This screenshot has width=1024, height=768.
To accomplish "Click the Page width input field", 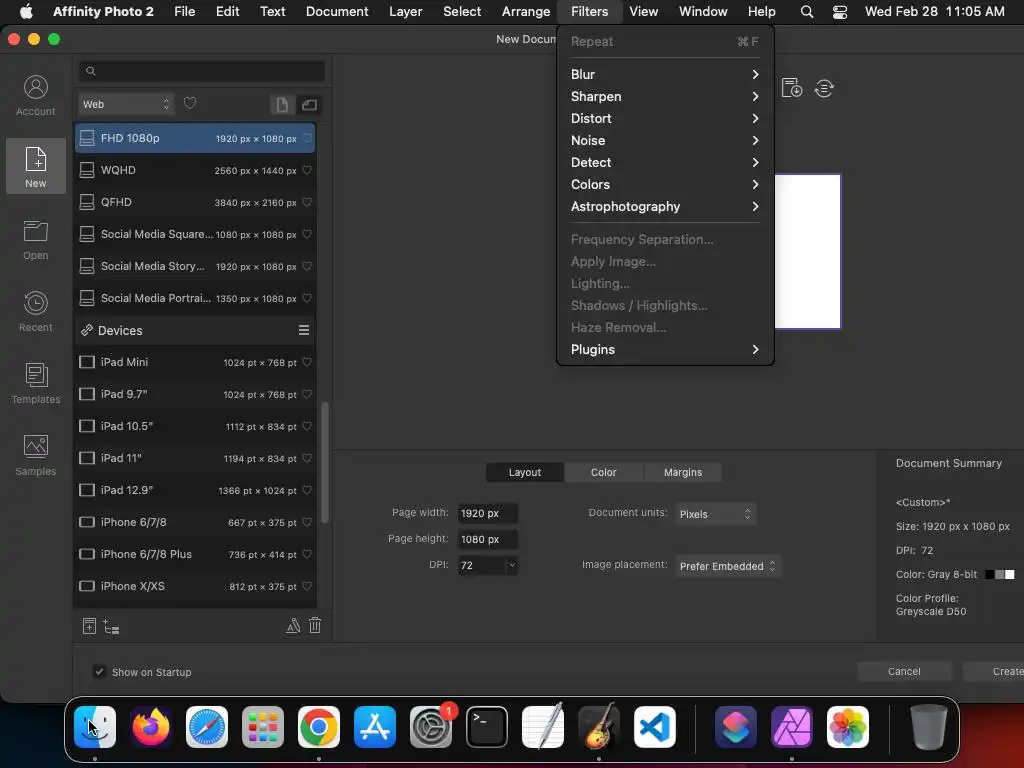I will pos(488,513).
